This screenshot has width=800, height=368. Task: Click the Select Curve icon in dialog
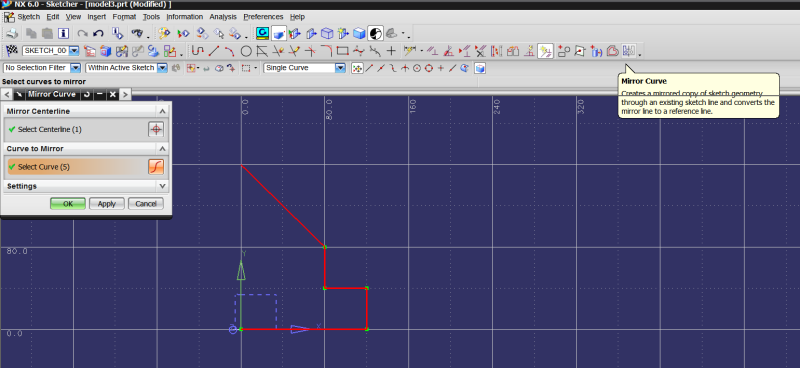pos(156,166)
